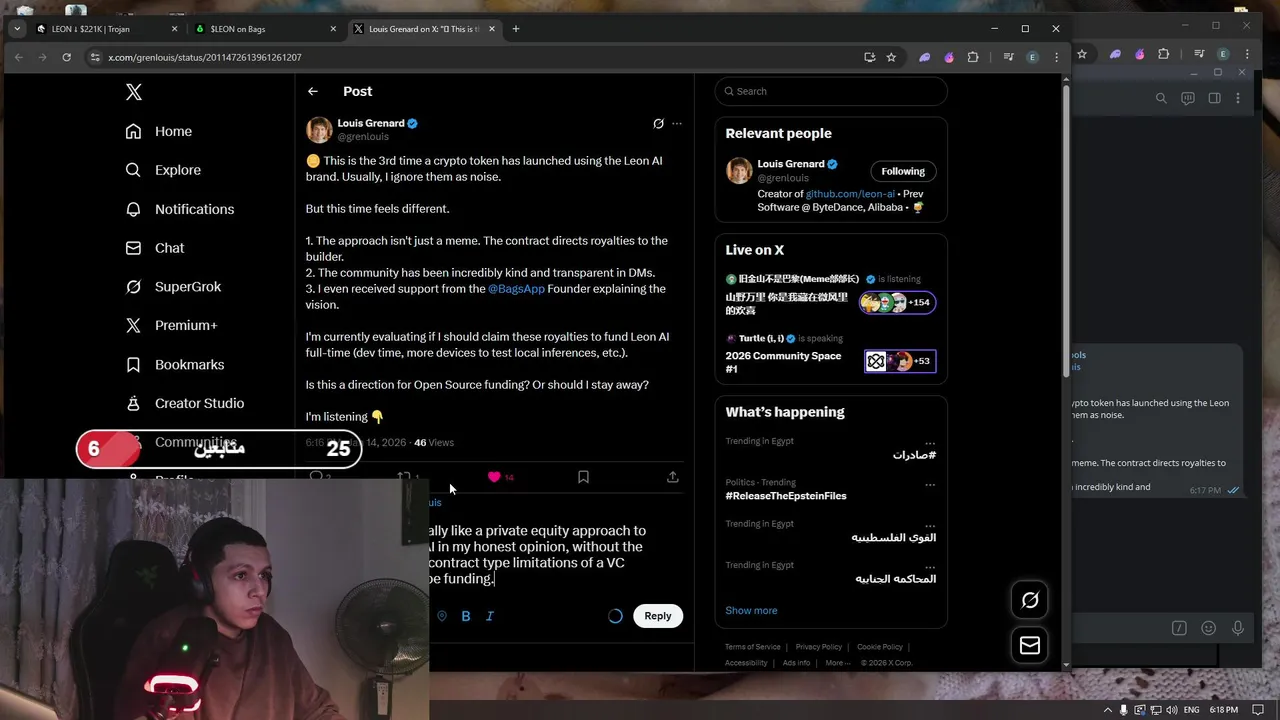Click search icon in background chat window
The width and height of the screenshot is (1280, 720).
(1161, 98)
